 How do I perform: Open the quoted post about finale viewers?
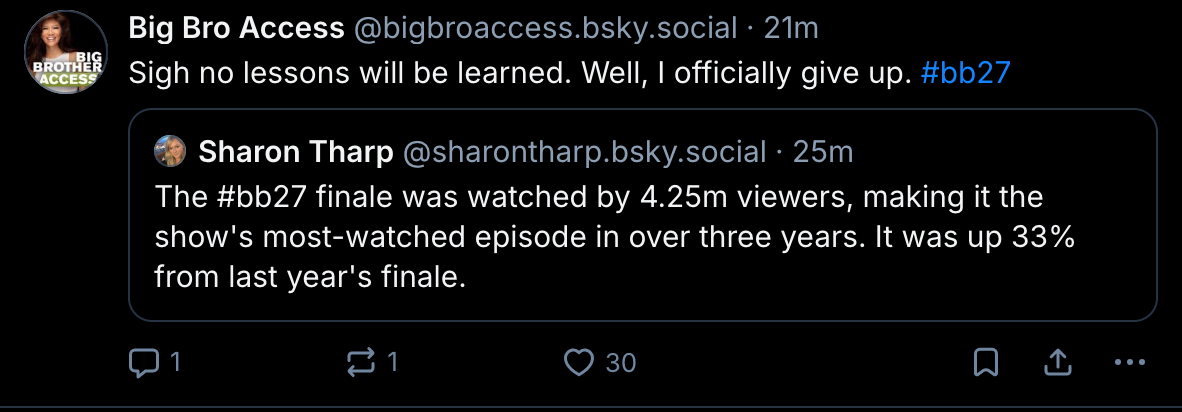640,236
